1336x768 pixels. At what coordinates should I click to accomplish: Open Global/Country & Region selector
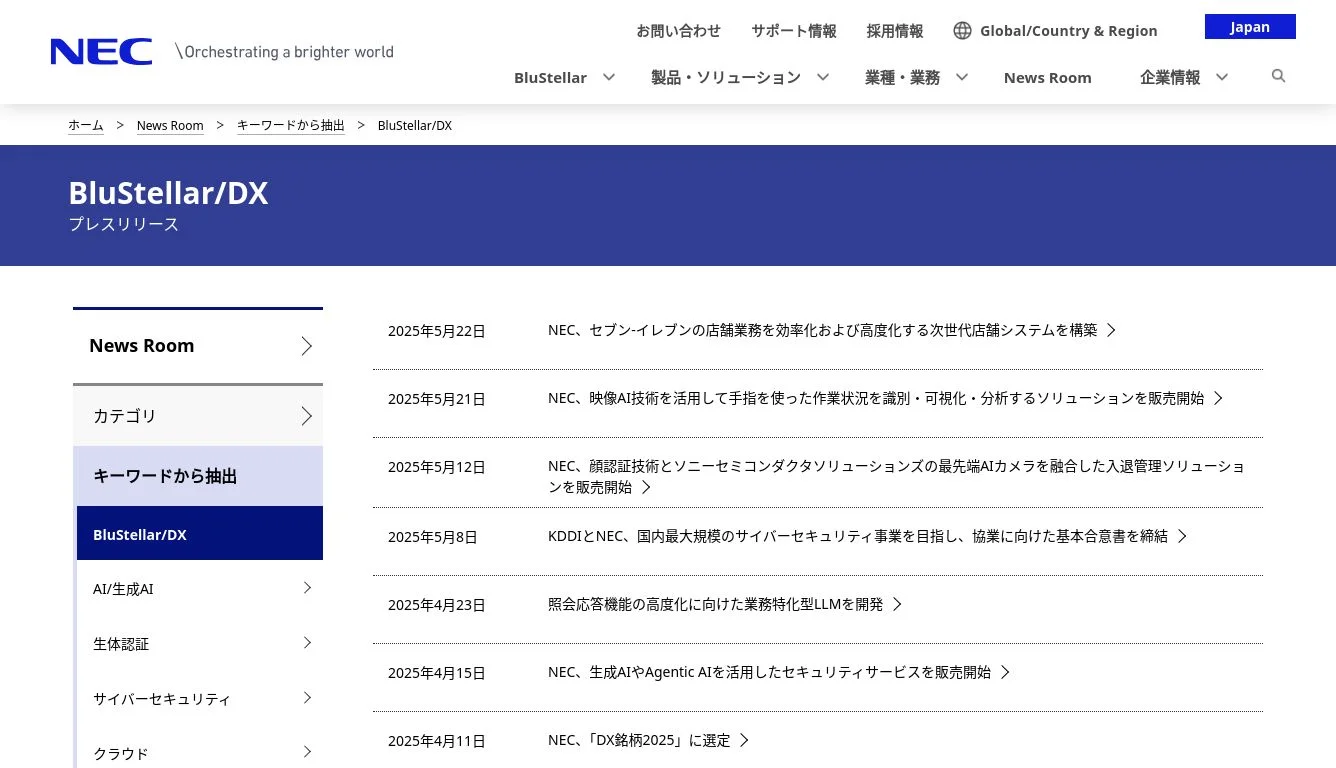coord(1068,31)
